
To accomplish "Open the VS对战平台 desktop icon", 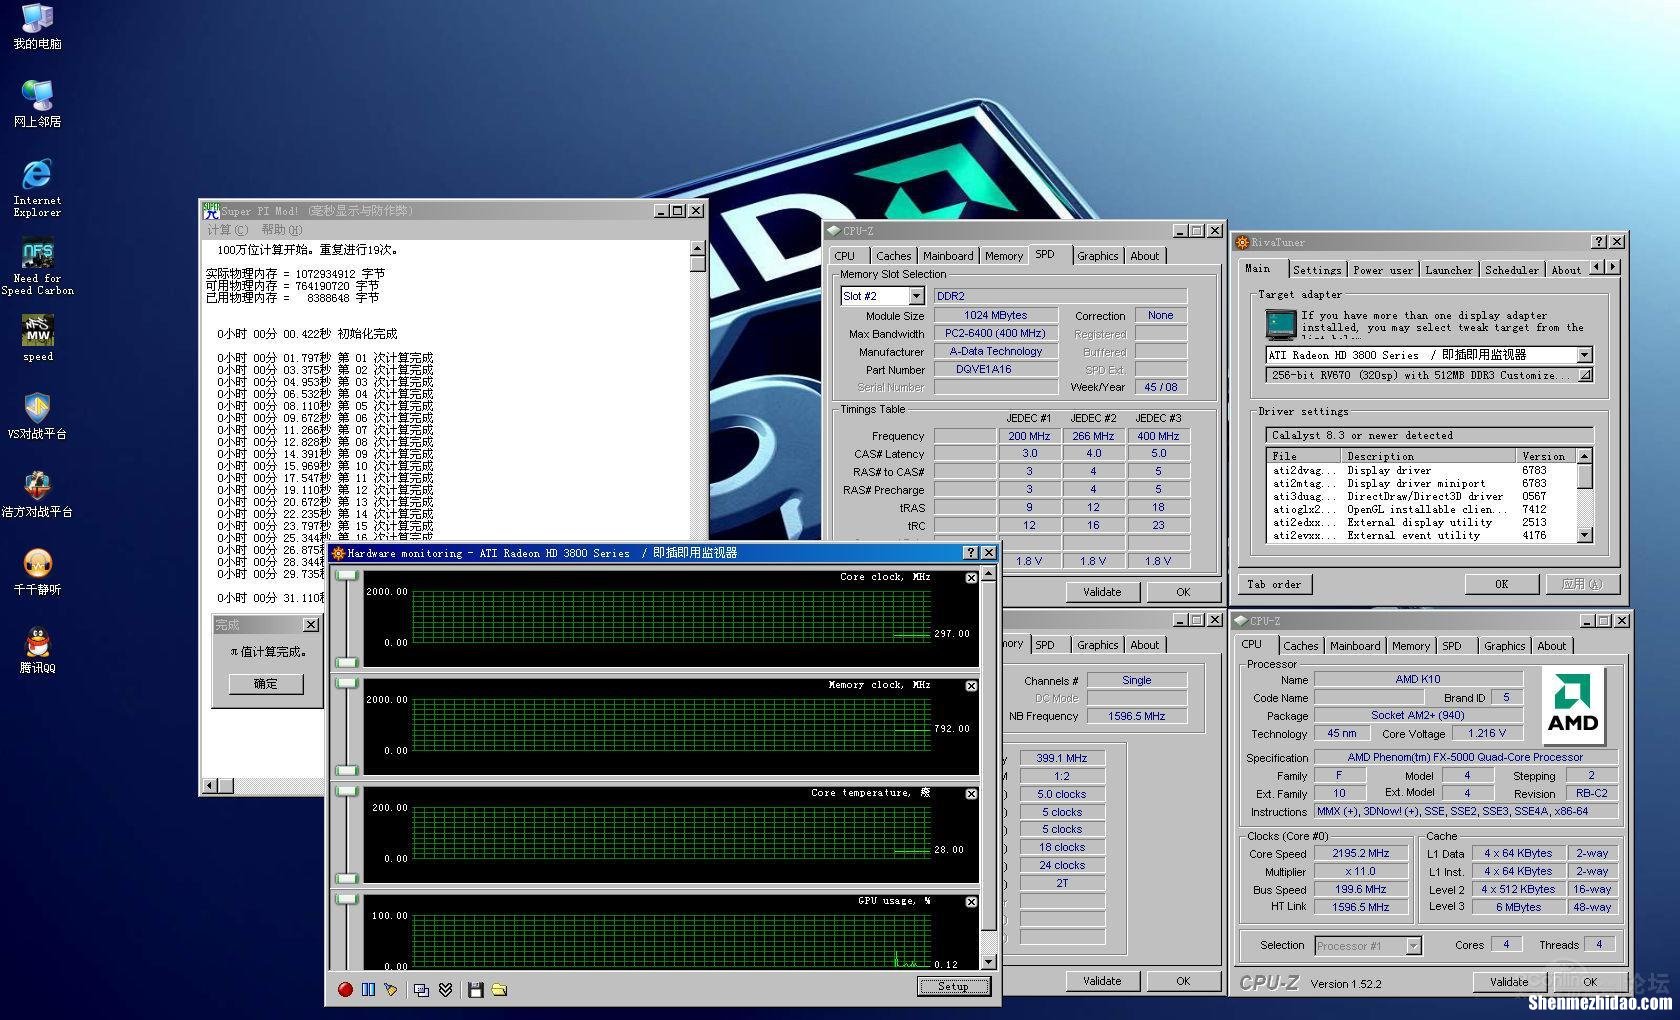I will click(x=37, y=416).
